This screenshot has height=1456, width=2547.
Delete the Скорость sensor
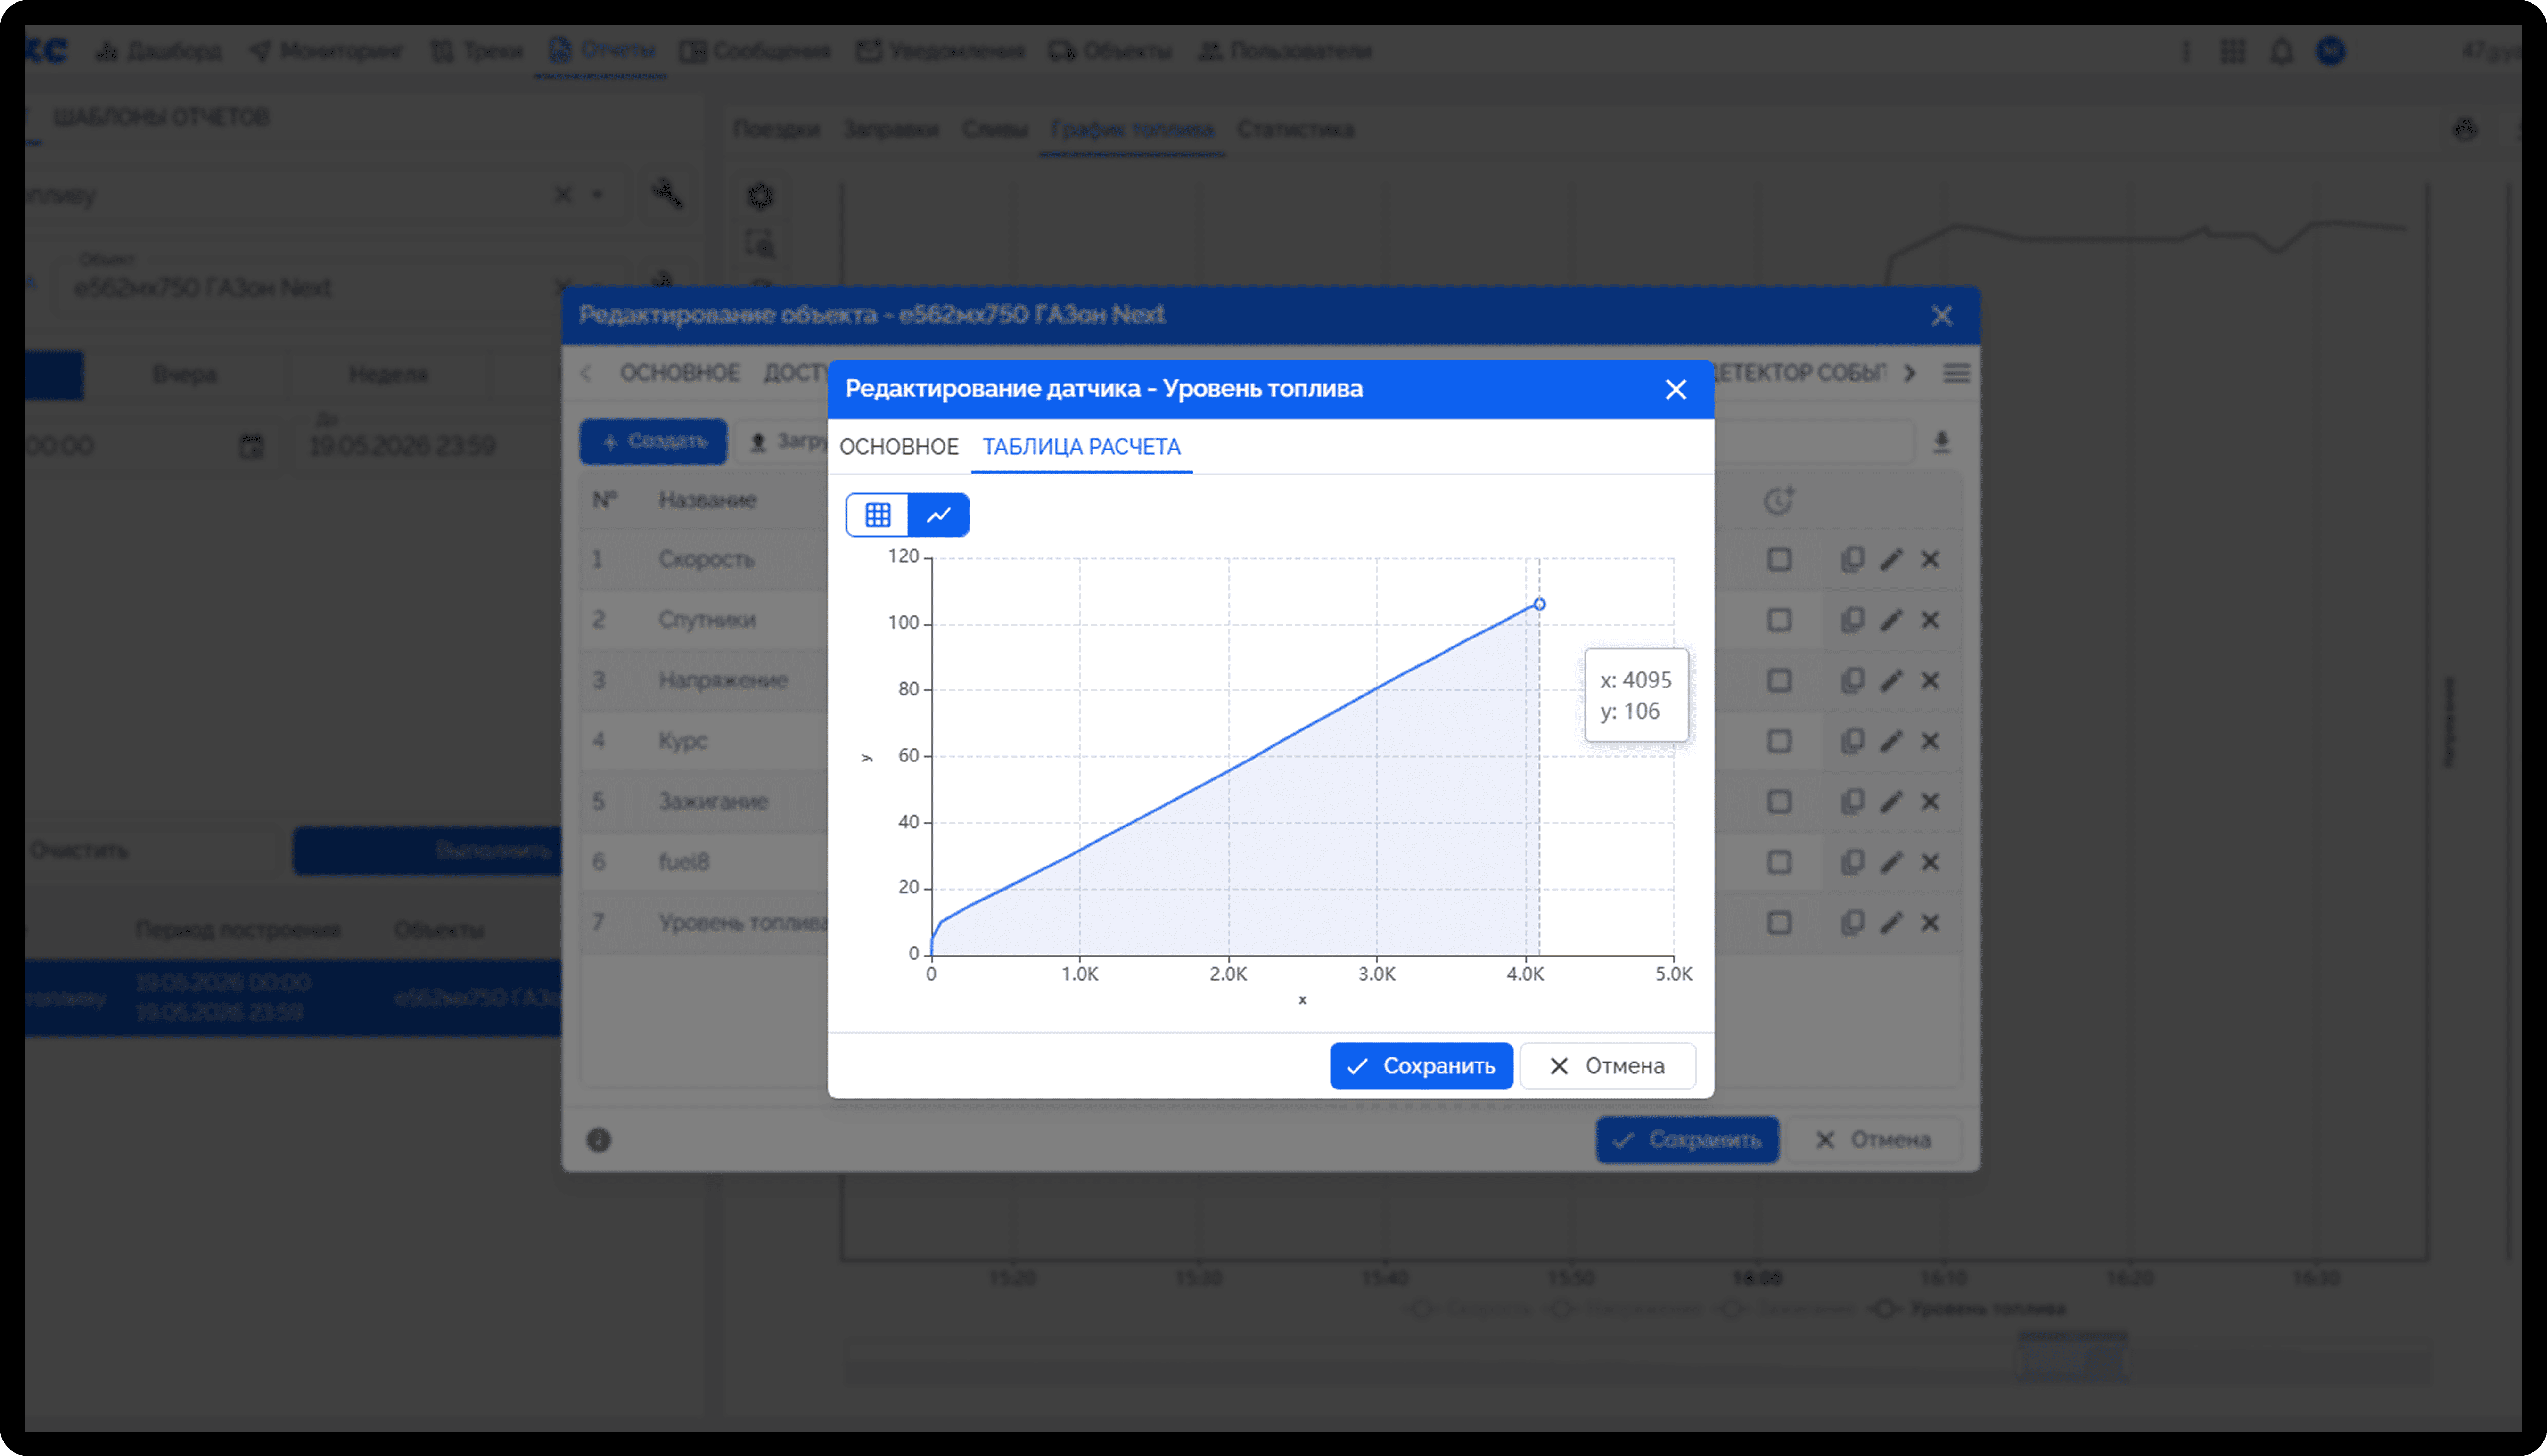coord(1930,560)
